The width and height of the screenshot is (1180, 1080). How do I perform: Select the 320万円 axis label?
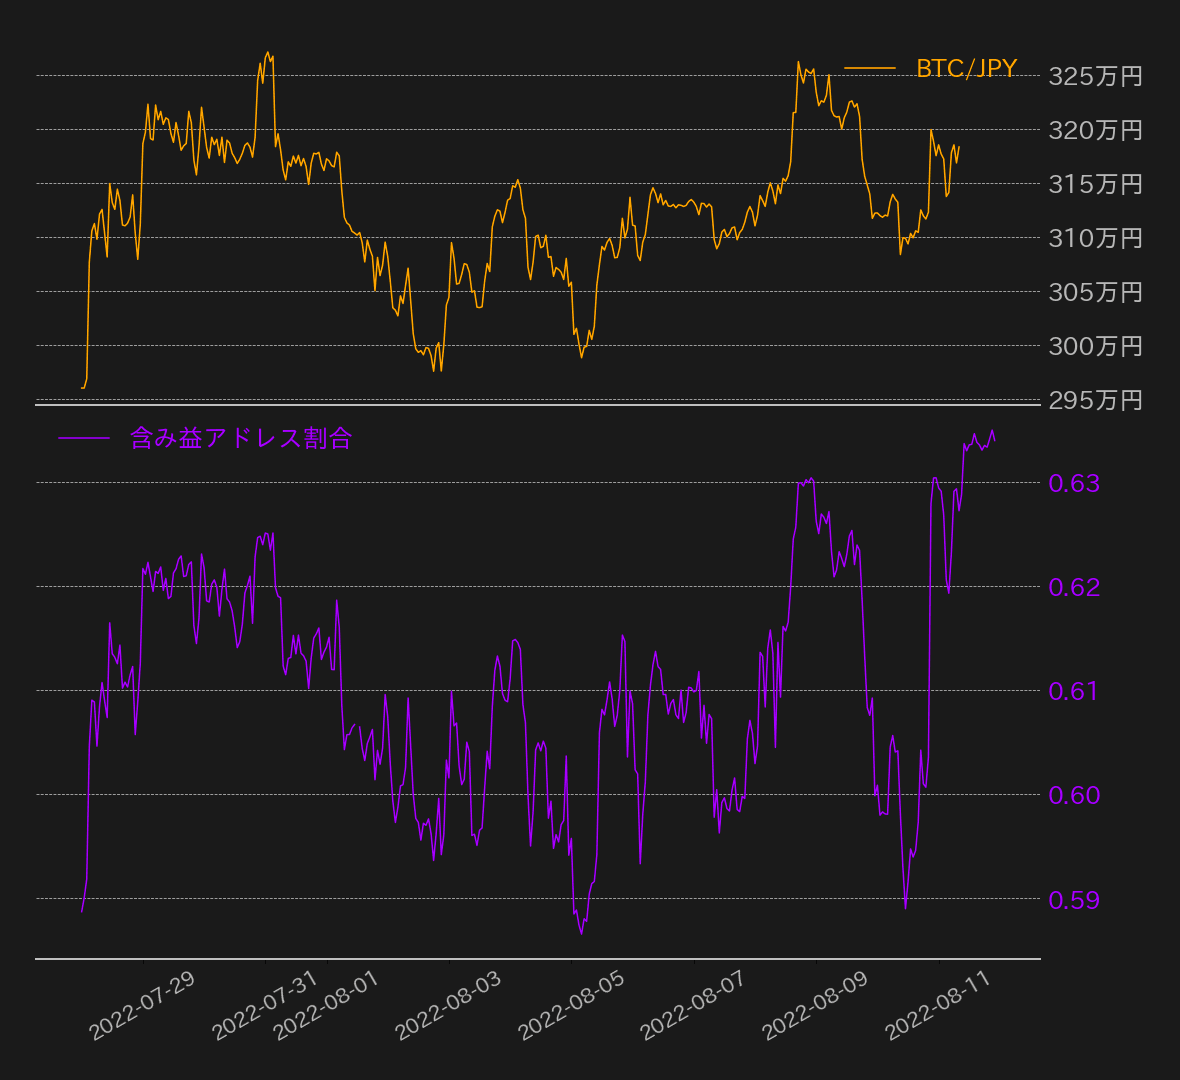1095,130
